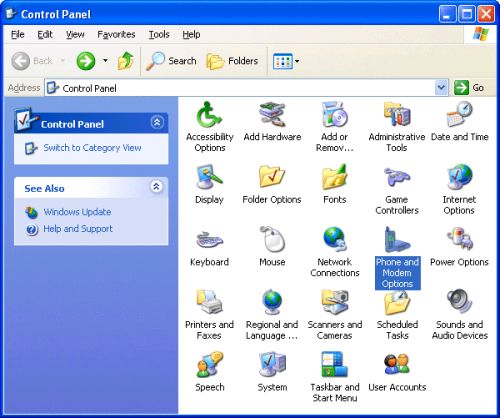Open the Keyboard settings icon
Image resolution: width=500 pixels, height=418 pixels.
point(209,240)
